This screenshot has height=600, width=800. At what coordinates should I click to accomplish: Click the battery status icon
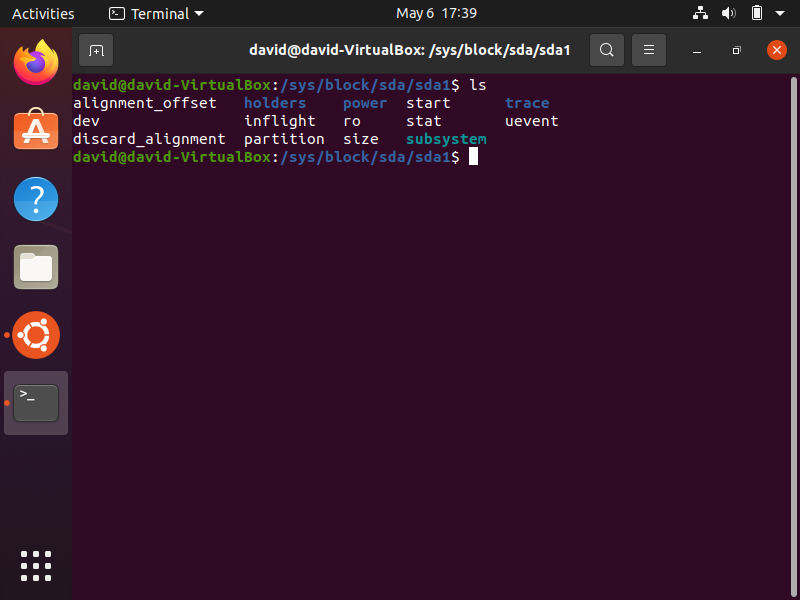(x=755, y=13)
